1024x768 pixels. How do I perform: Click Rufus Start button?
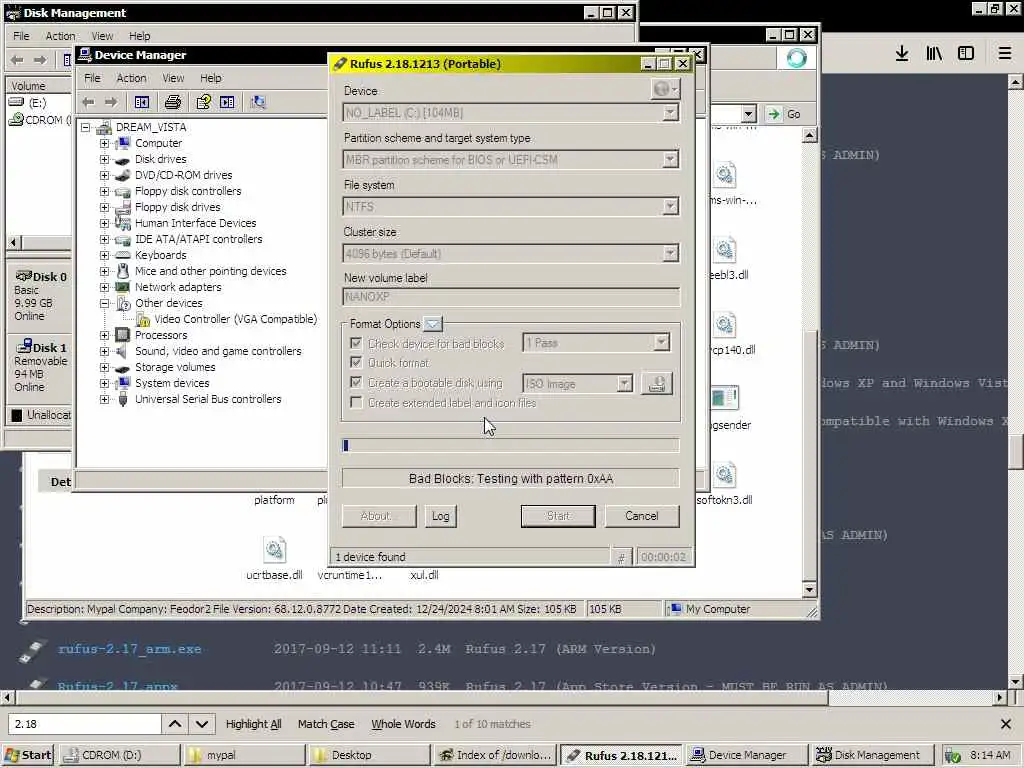[x=558, y=516]
